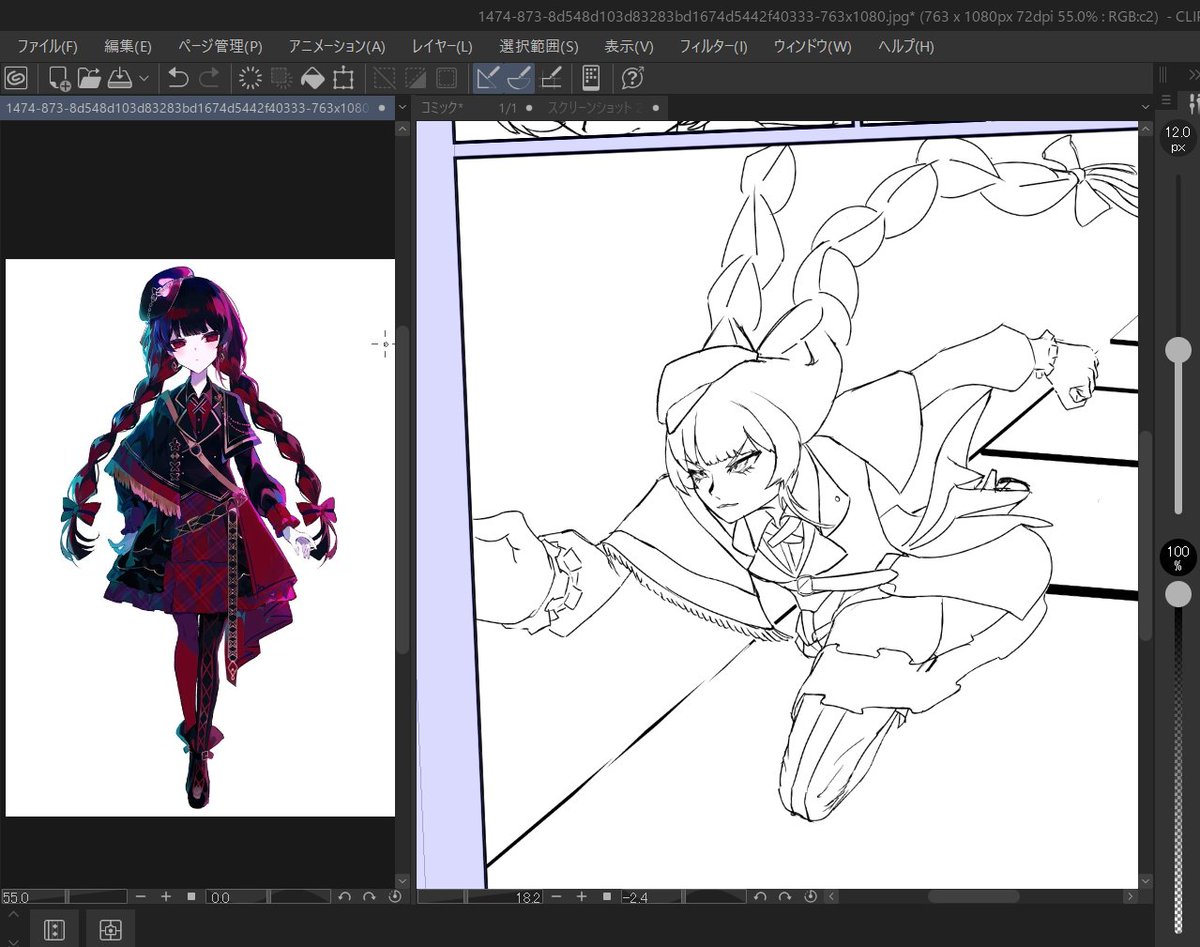Open the 表示(V) menu

coord(629,46)
